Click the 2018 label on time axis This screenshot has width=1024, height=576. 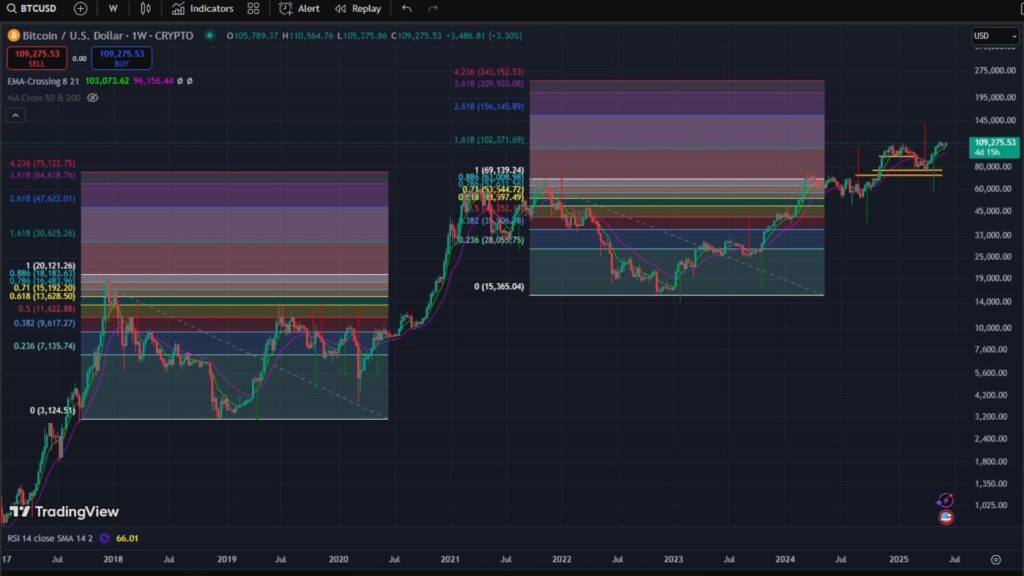pos(113,560)
